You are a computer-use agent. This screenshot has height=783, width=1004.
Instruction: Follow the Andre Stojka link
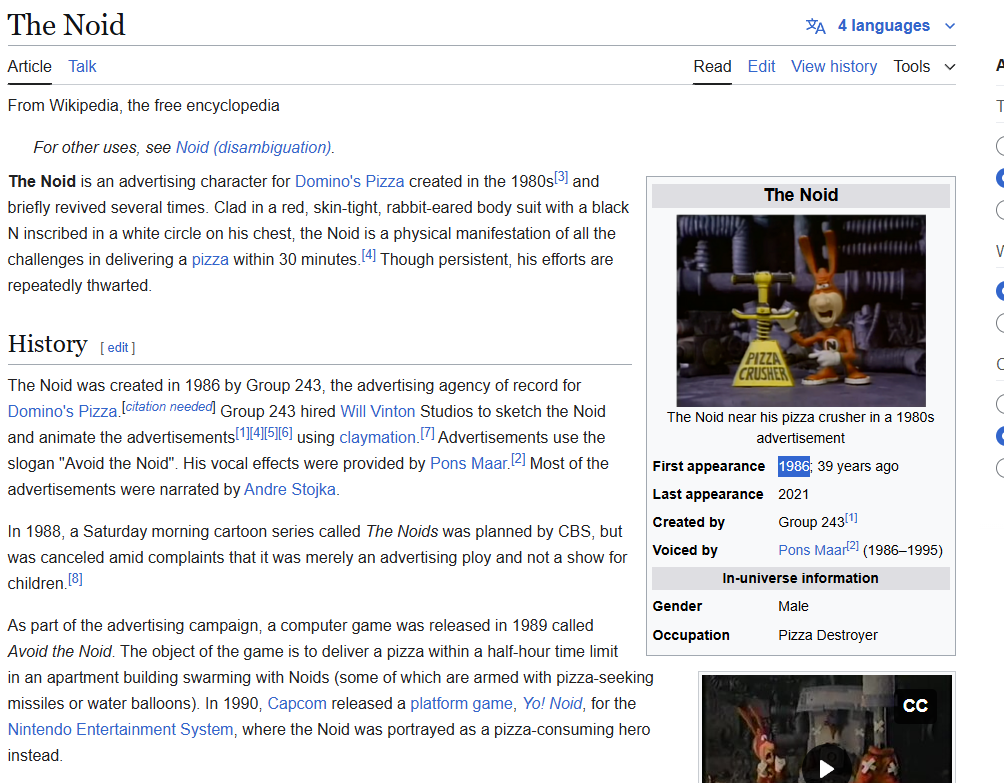[290, 490]
